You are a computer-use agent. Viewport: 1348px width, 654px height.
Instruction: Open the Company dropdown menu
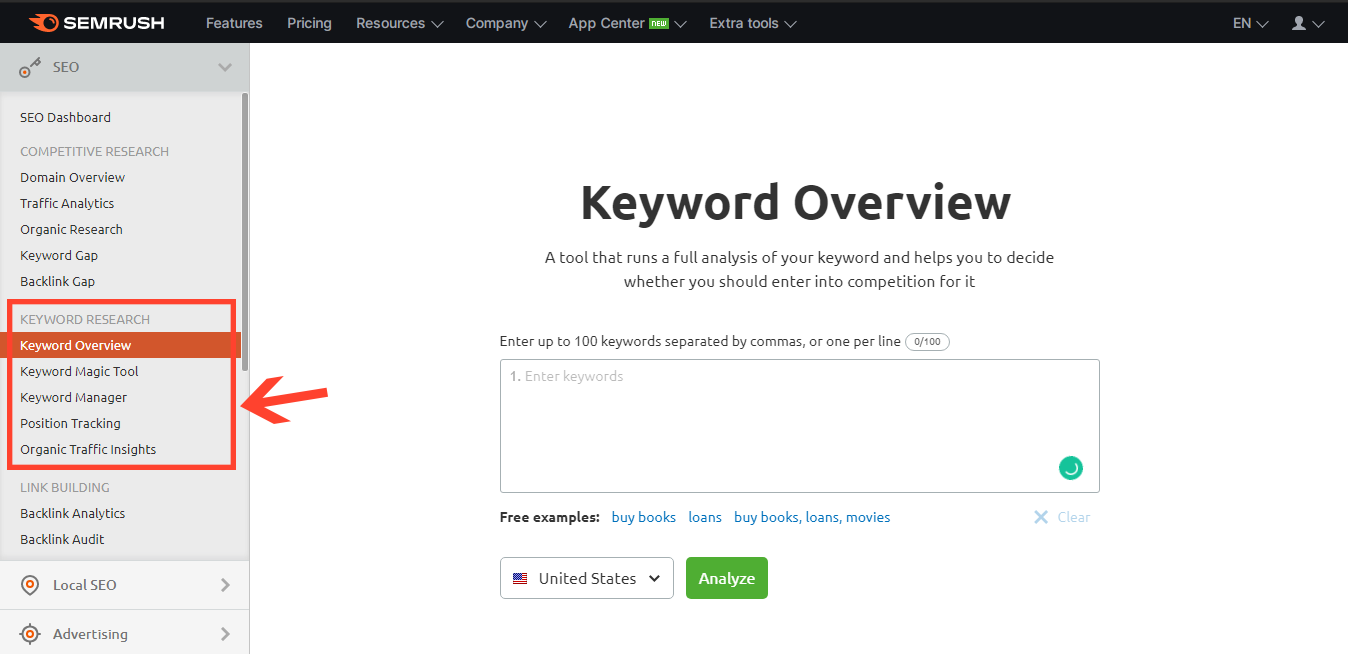click(505, 23)
